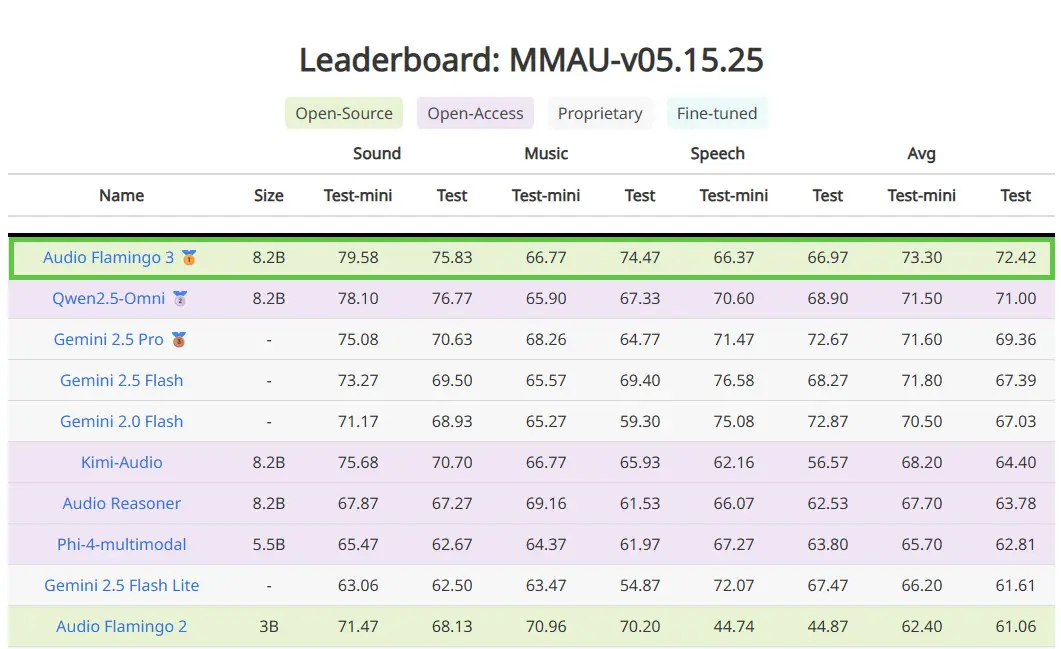Select the Fine-tuned legend badge
1061x649 pixels.
717,113
